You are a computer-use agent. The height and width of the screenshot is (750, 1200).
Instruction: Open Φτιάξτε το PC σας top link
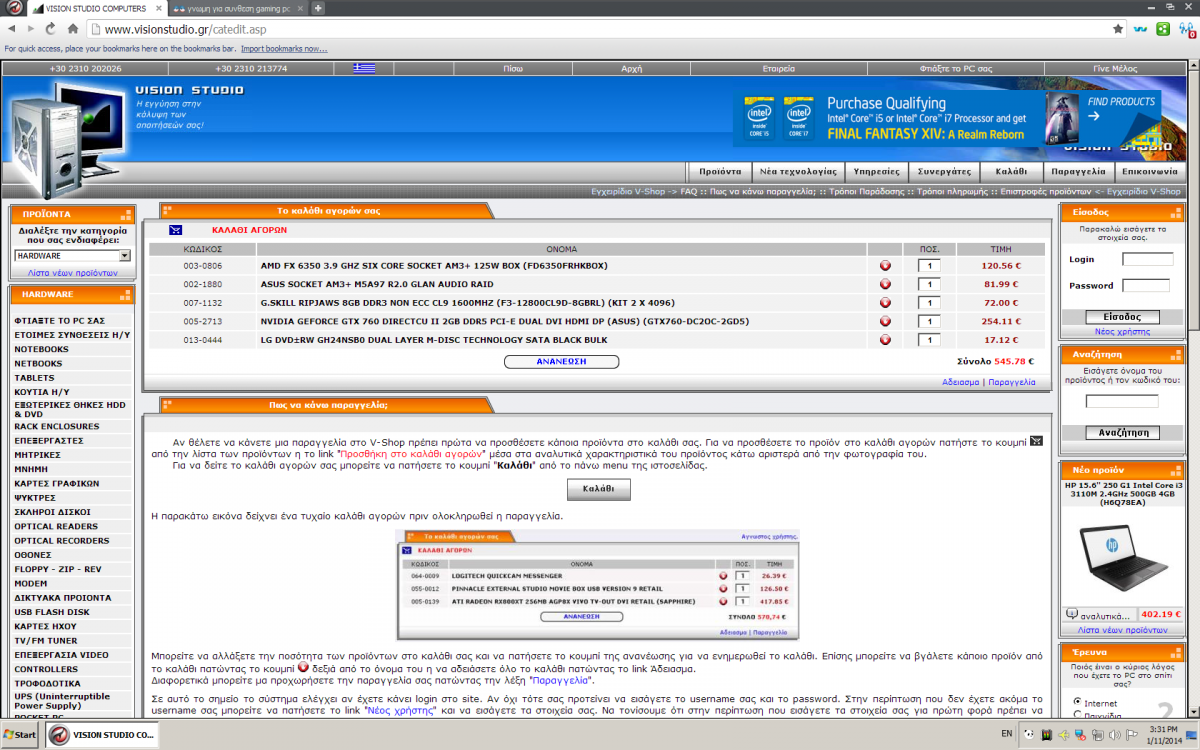coord(955,69)
